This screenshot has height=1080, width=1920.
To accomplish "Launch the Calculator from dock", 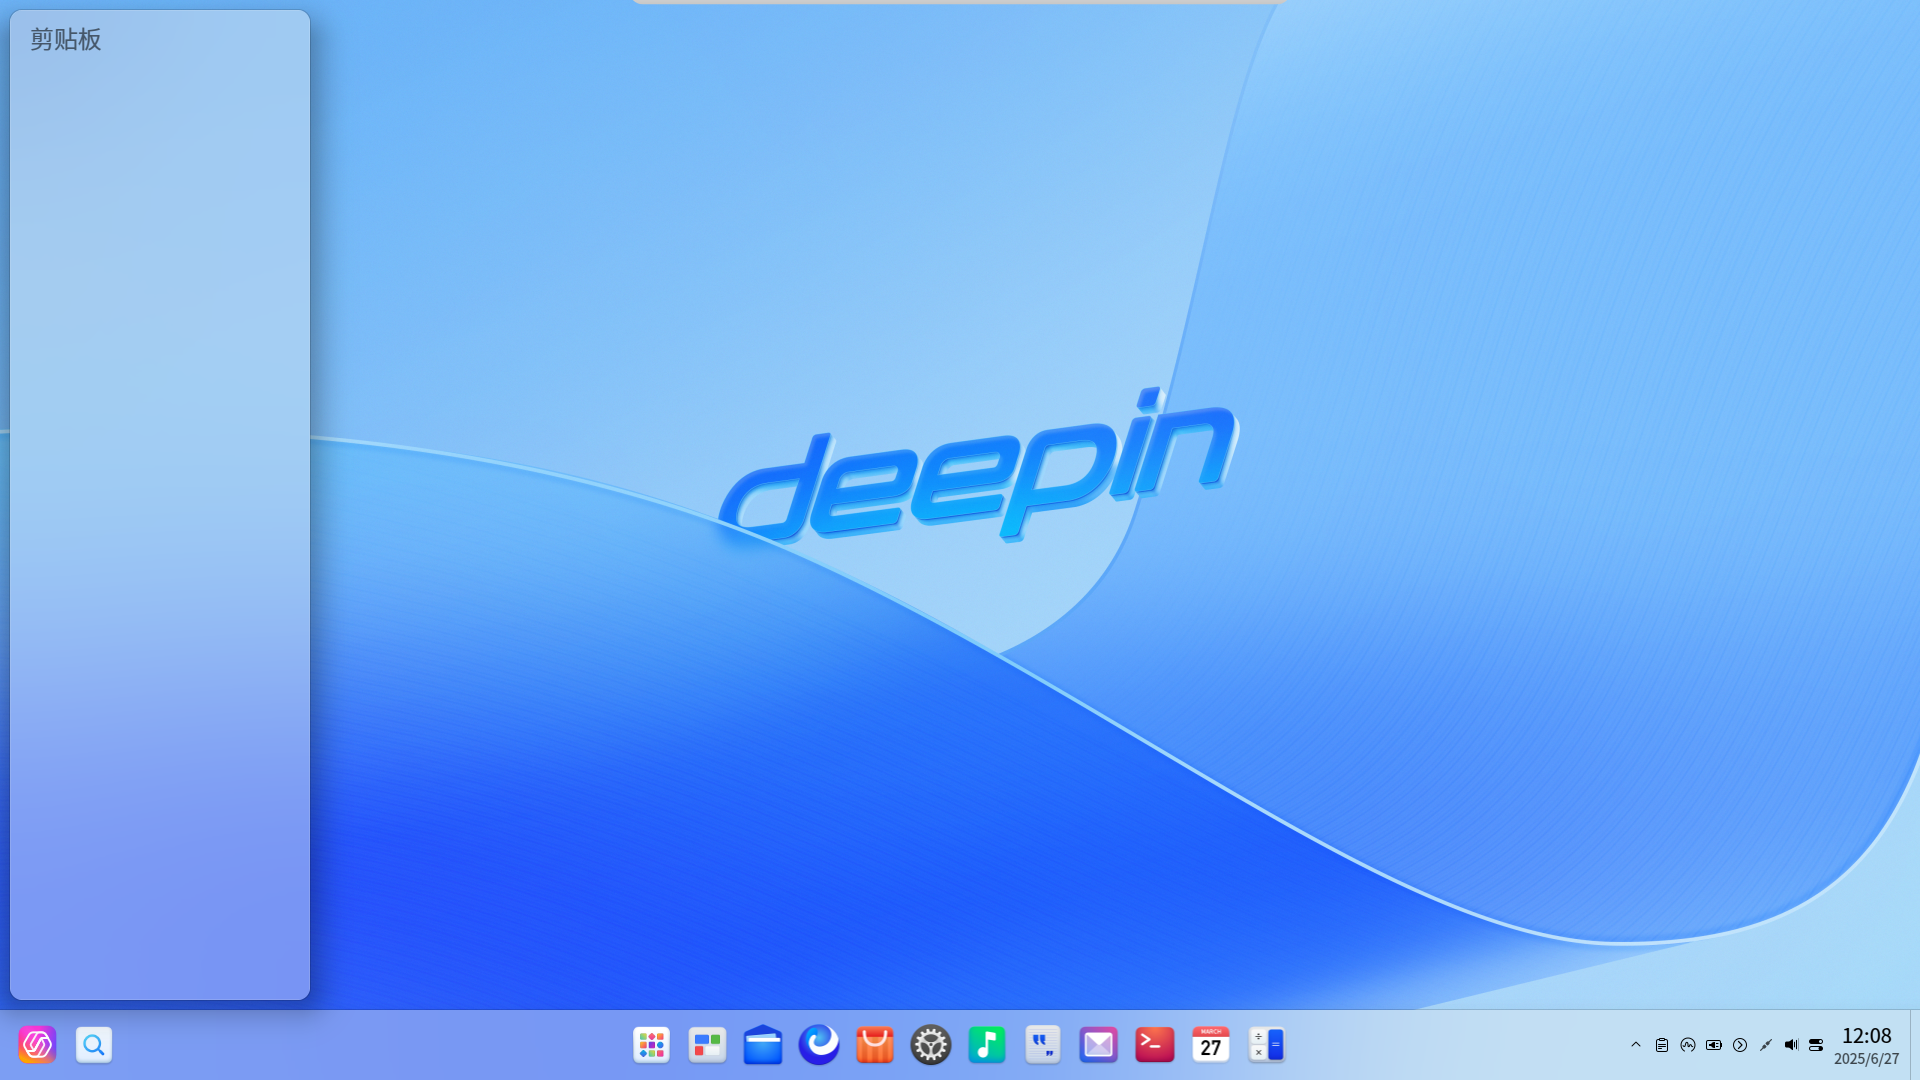I will 1267,1045.
